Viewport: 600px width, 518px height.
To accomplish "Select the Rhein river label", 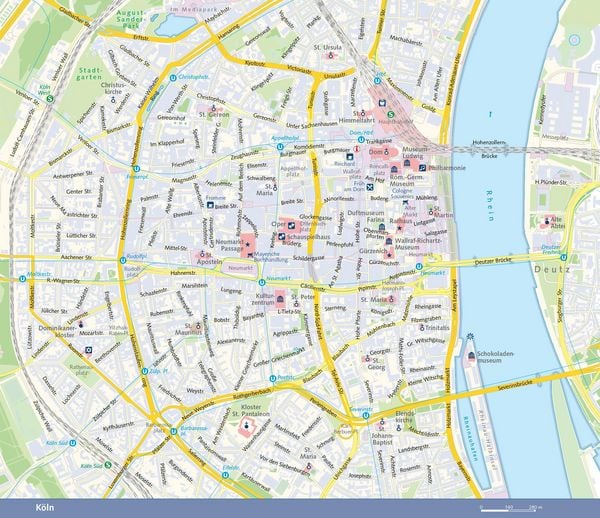I will [490, 205].
